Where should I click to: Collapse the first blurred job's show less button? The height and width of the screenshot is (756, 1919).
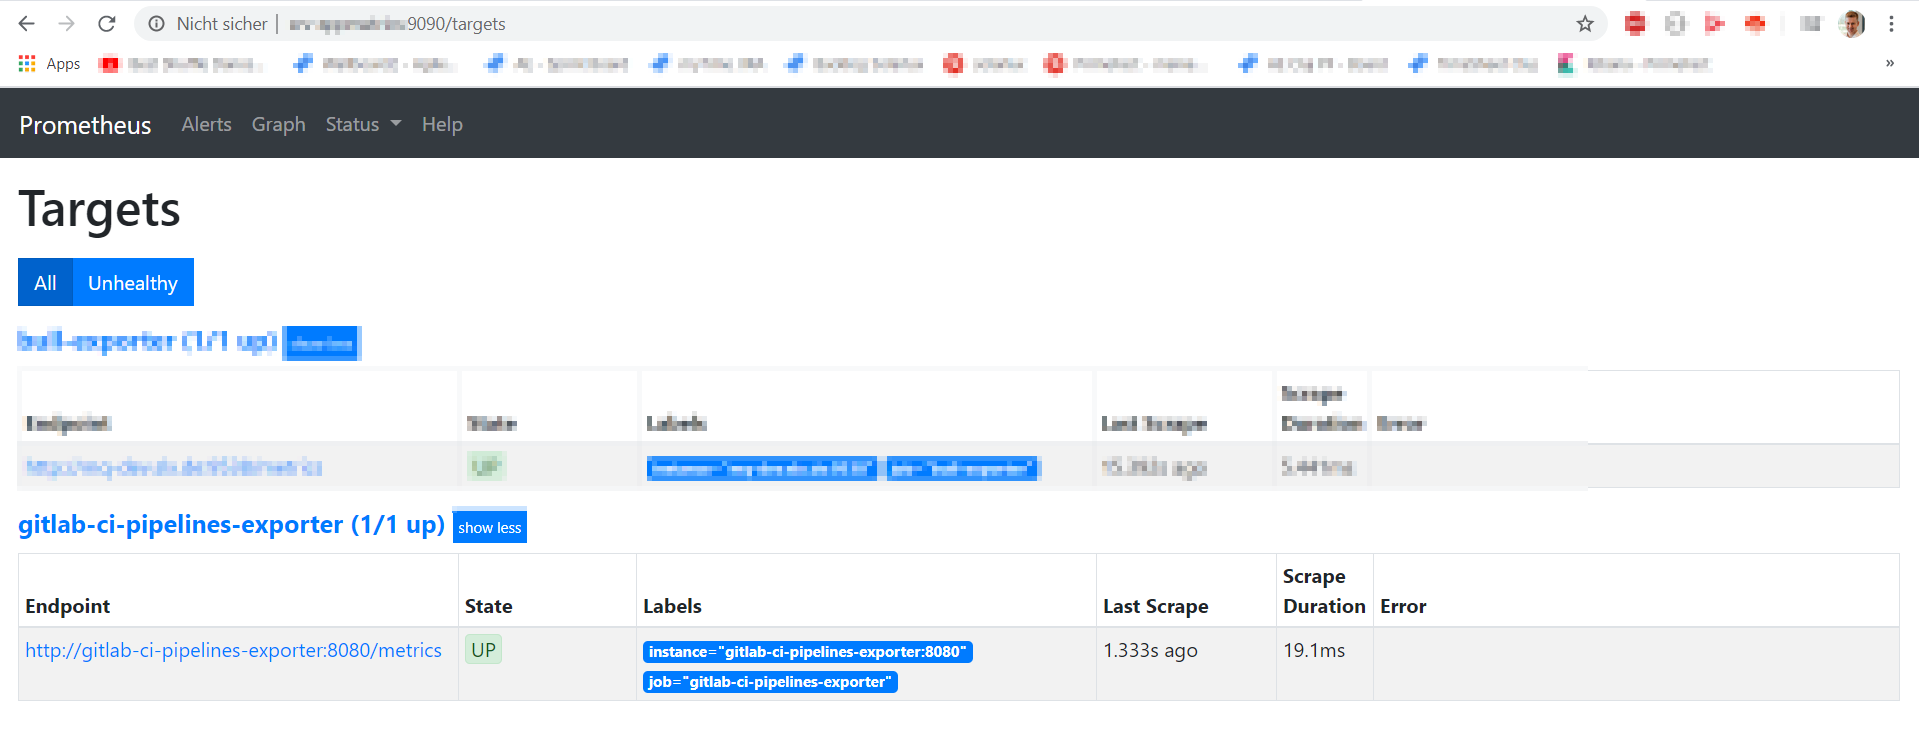pyautogui.click(x=321, y=343)
